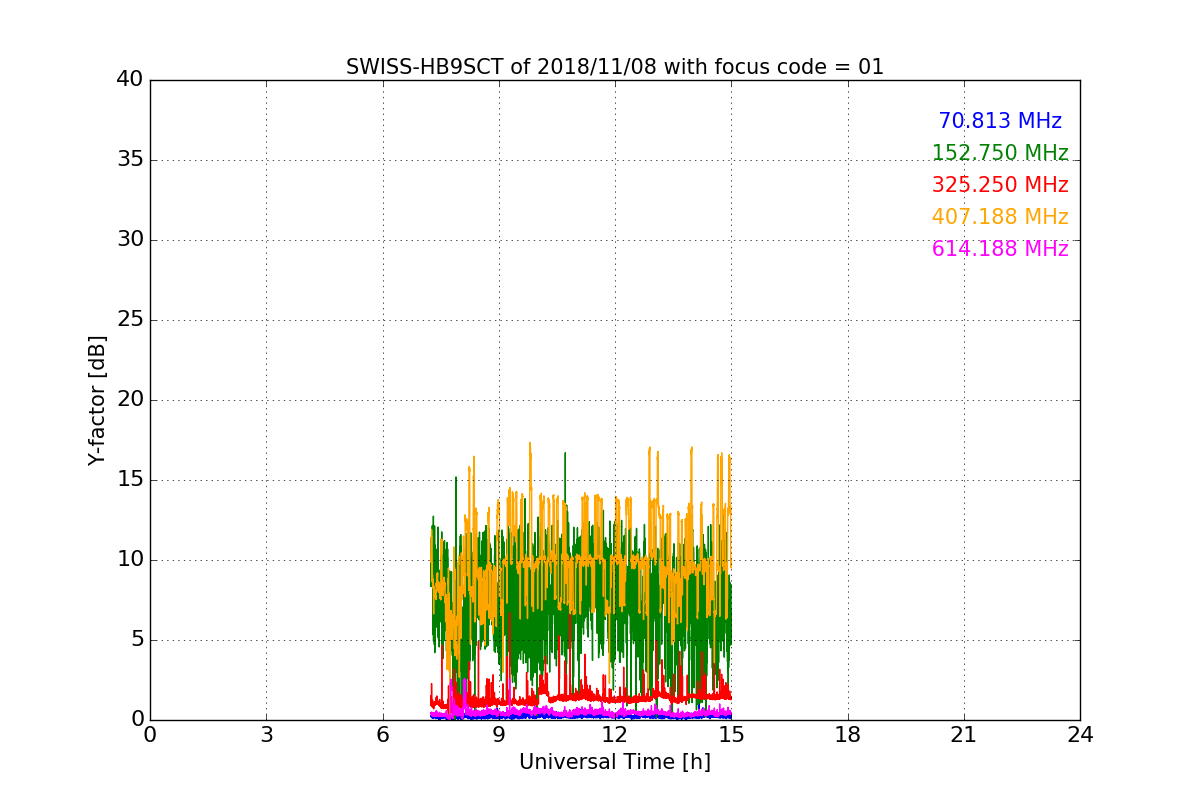Image resolution: width=1200 pixels, height=800 pixels.
Task: Click the x-axis tick label 9
Action: (499, 735)
